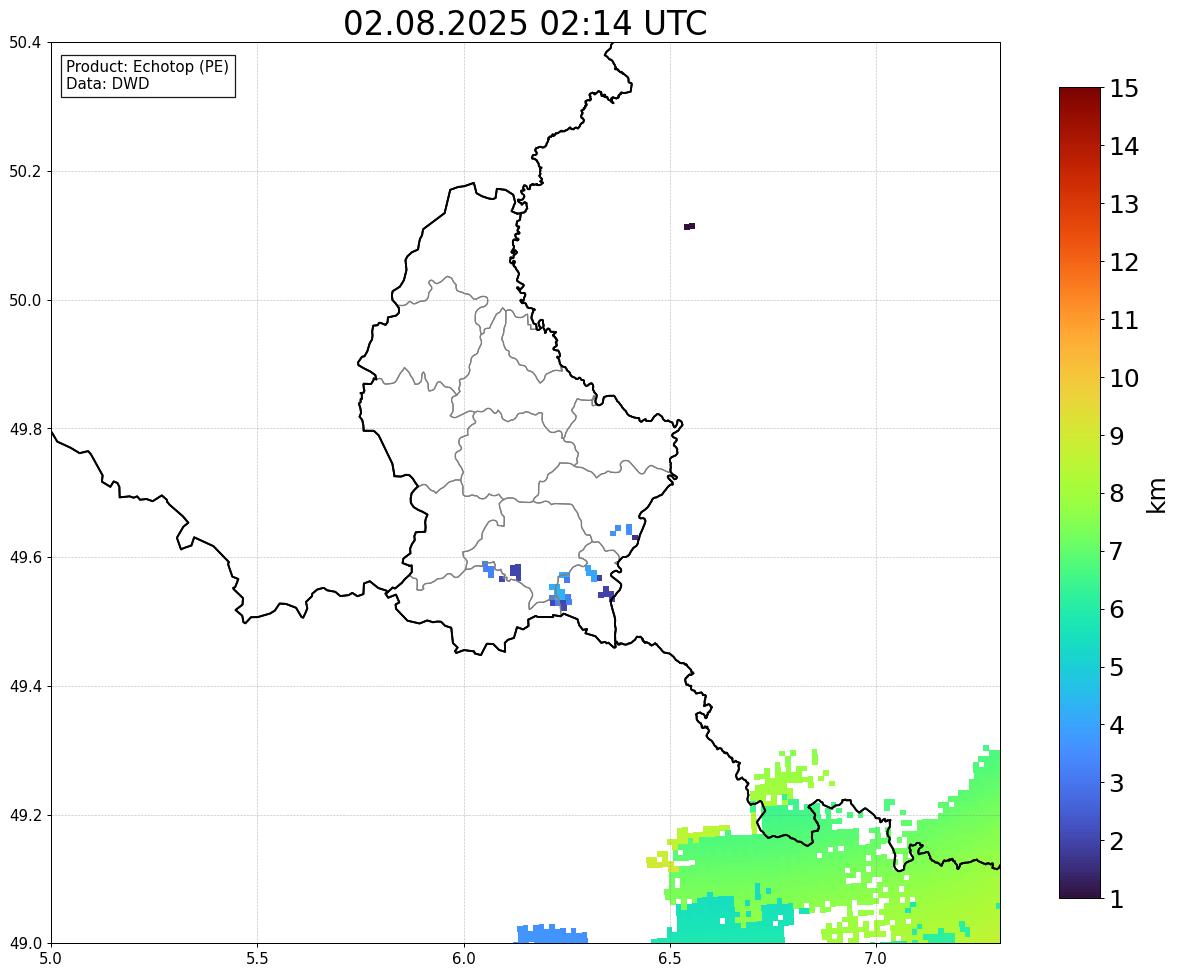This screenshot has width=1178, height=976.
Task: Click the Data: DWD label
Action: 107,83
